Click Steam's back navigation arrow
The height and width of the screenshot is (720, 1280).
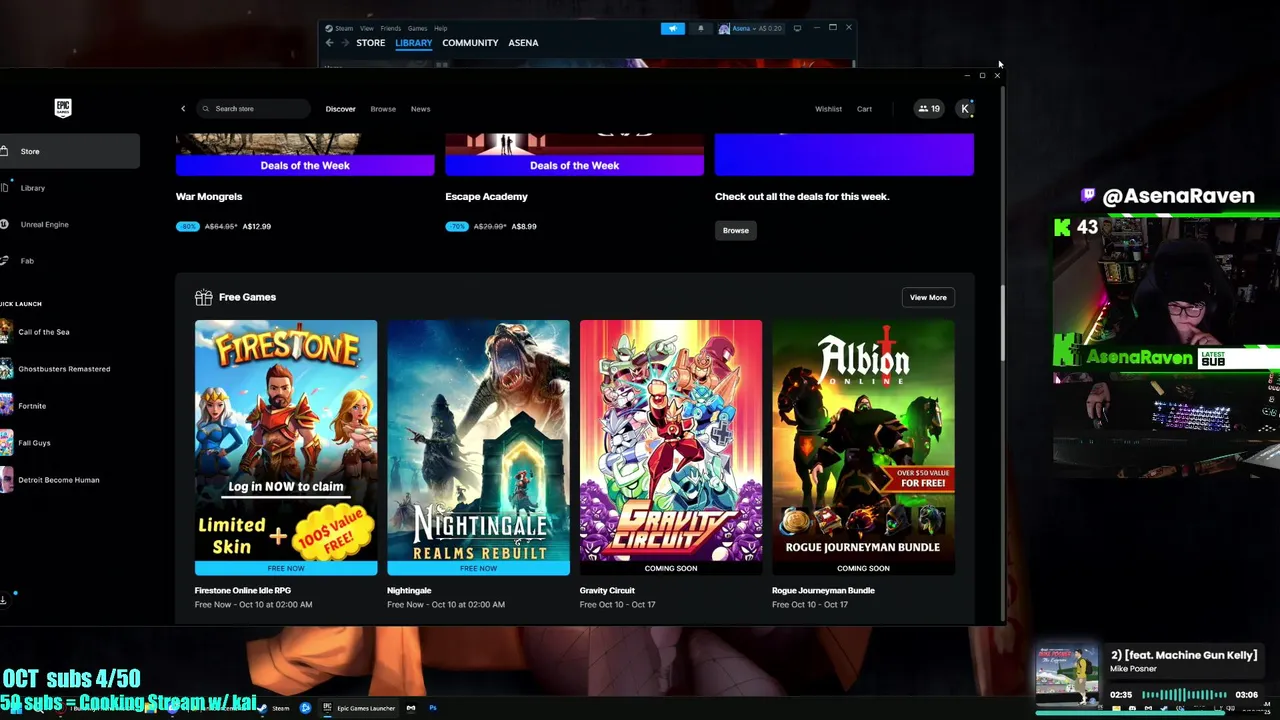pyautogui.click(x=330, y=43)
